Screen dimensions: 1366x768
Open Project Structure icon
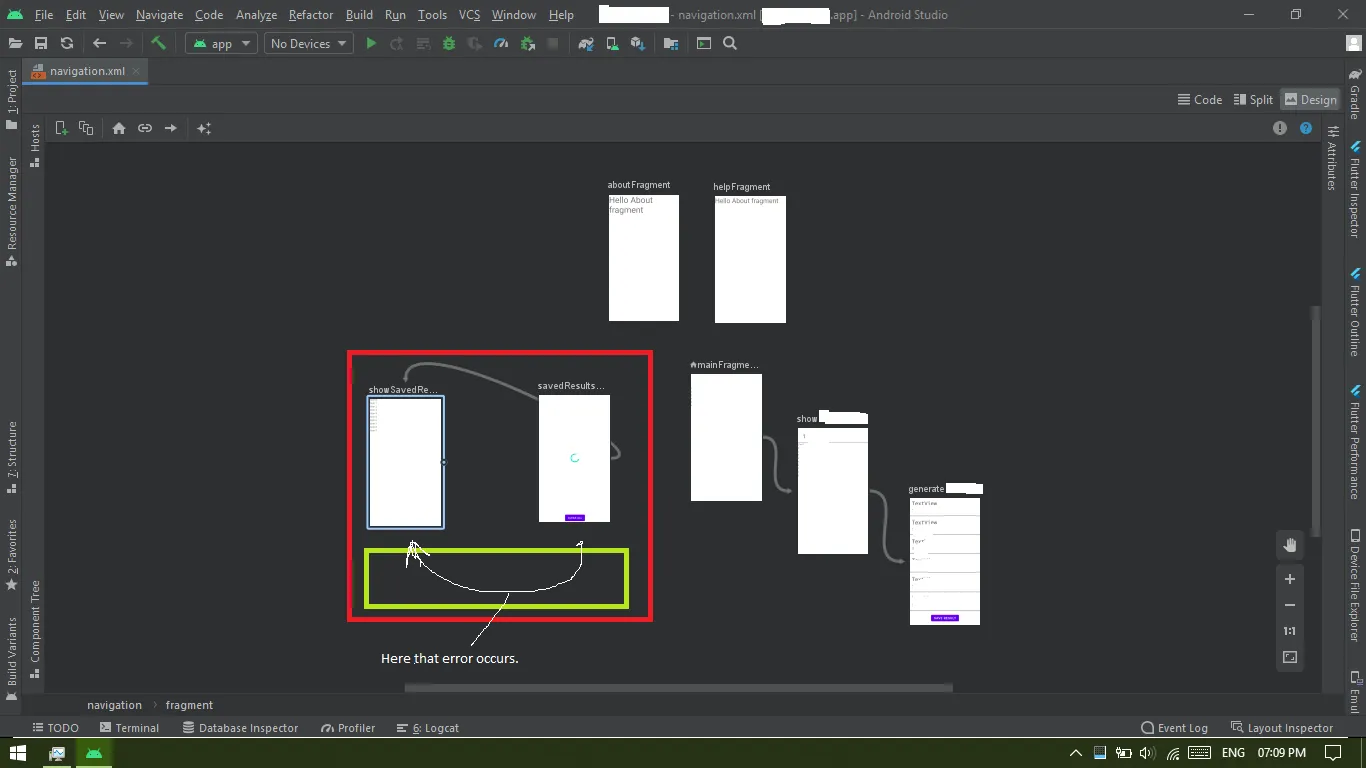pyautogui.click(x=671, y=43)
